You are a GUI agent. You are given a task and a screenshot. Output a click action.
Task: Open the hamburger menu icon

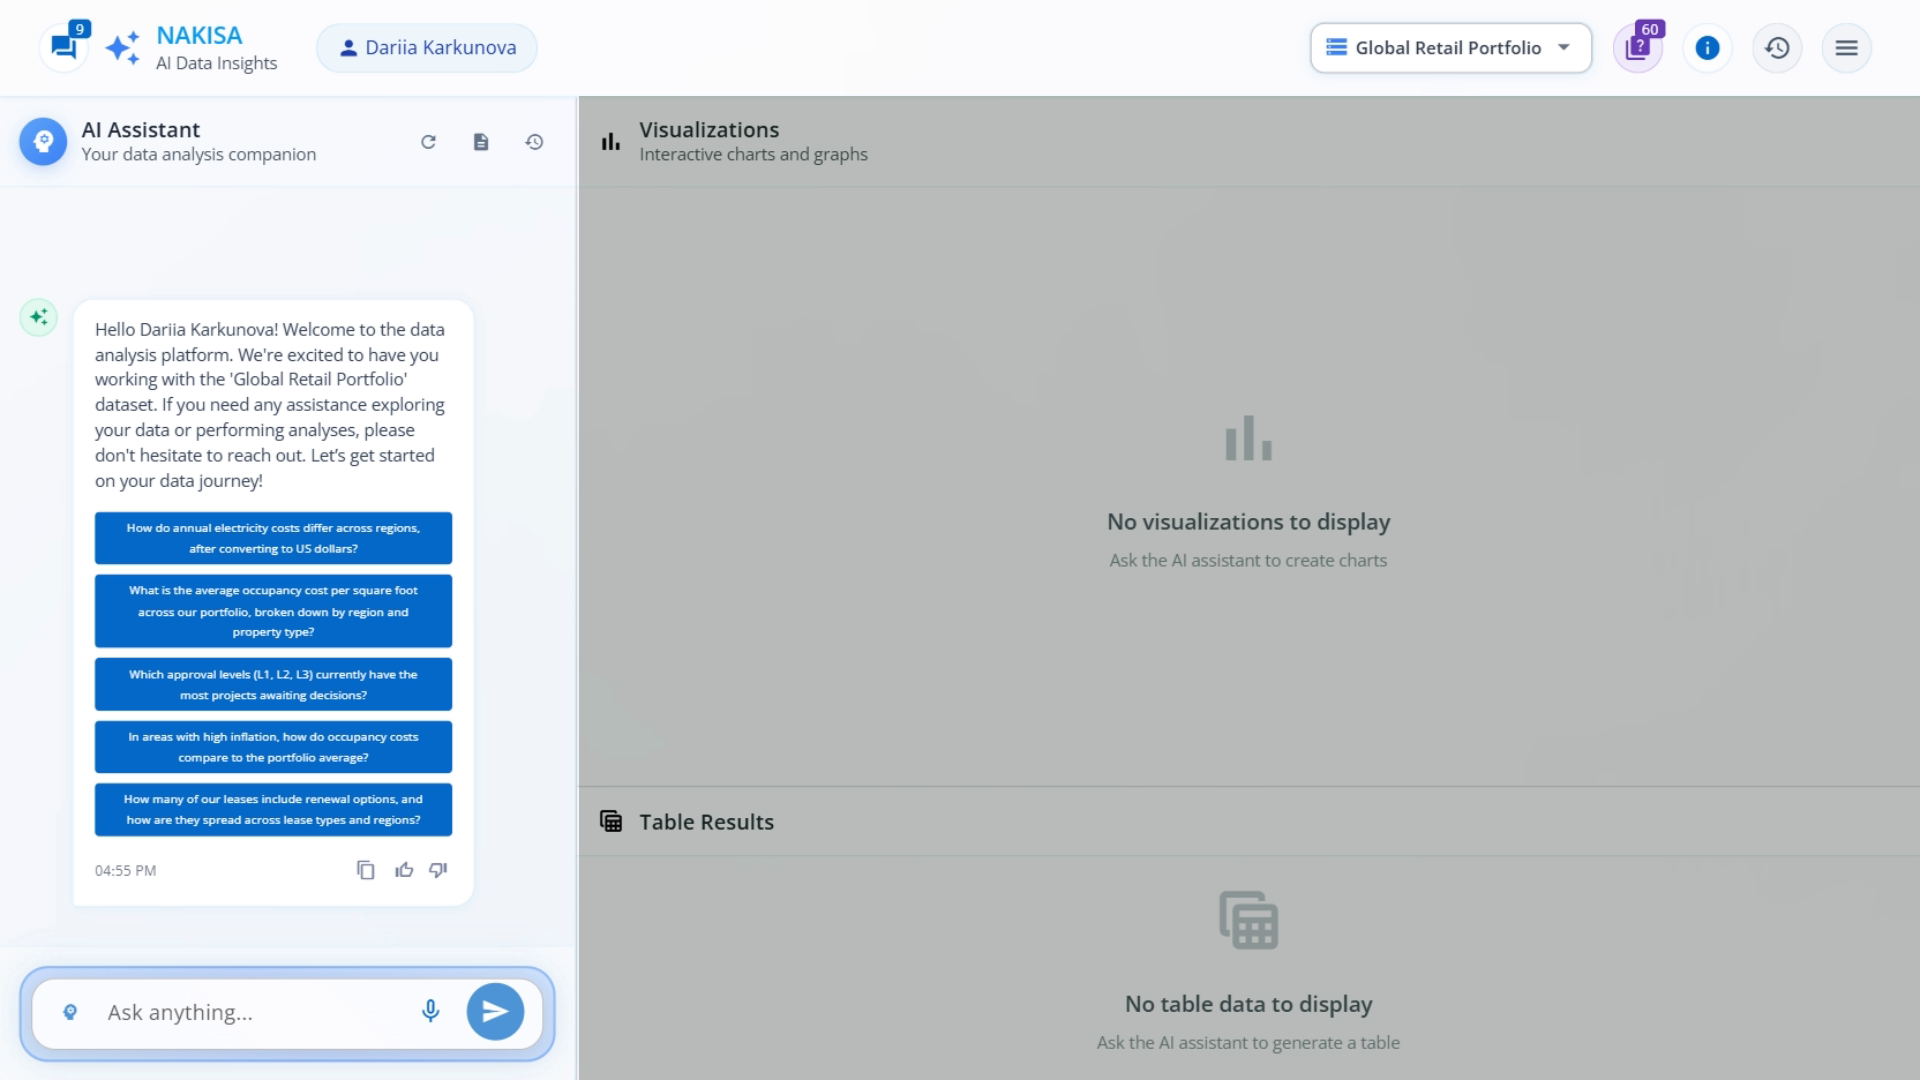point(1846,47)
